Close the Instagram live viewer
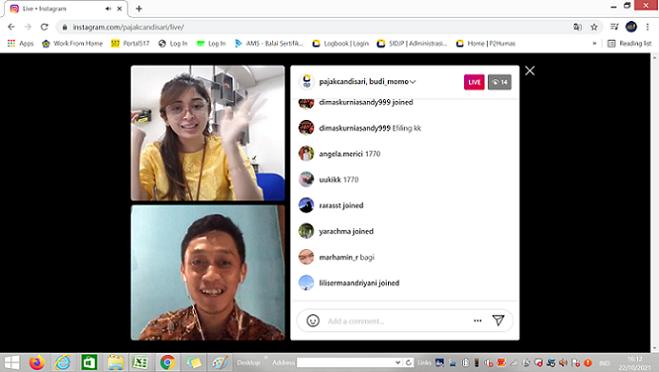The height and width of the screenshot is (372, 659). (x=530, y=71)
